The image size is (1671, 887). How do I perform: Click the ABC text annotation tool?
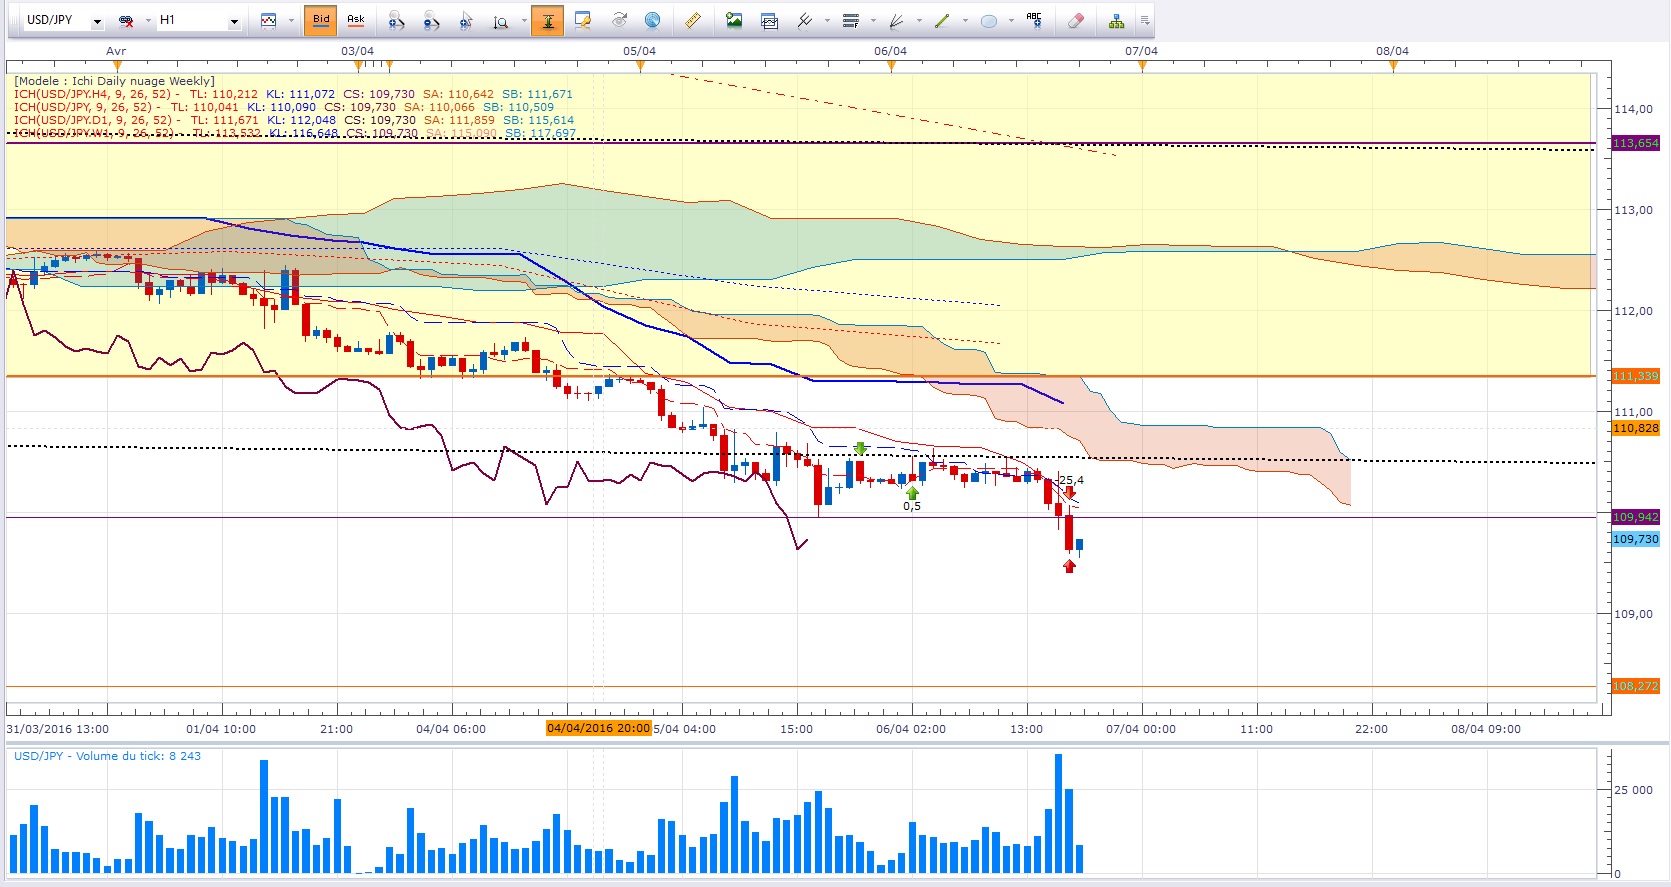pos(1034,20)
